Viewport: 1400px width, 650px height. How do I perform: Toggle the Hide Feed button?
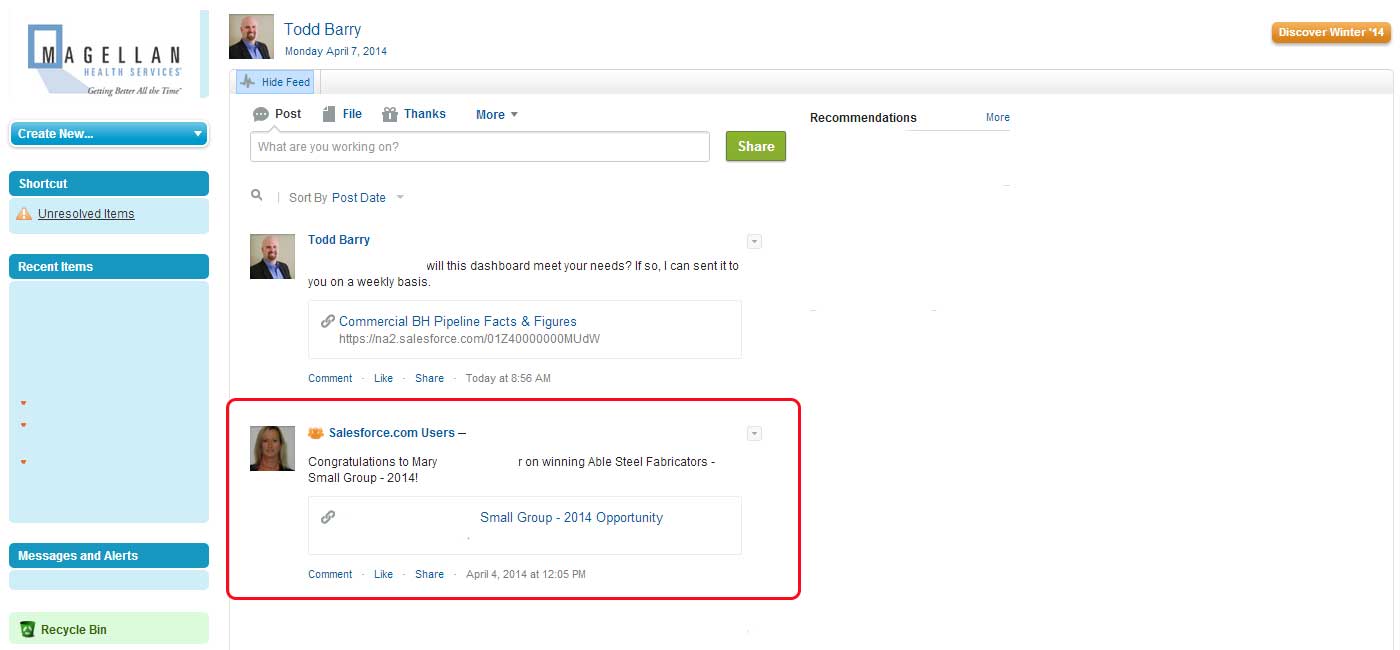pyautogui.click(x=276, y=82)
